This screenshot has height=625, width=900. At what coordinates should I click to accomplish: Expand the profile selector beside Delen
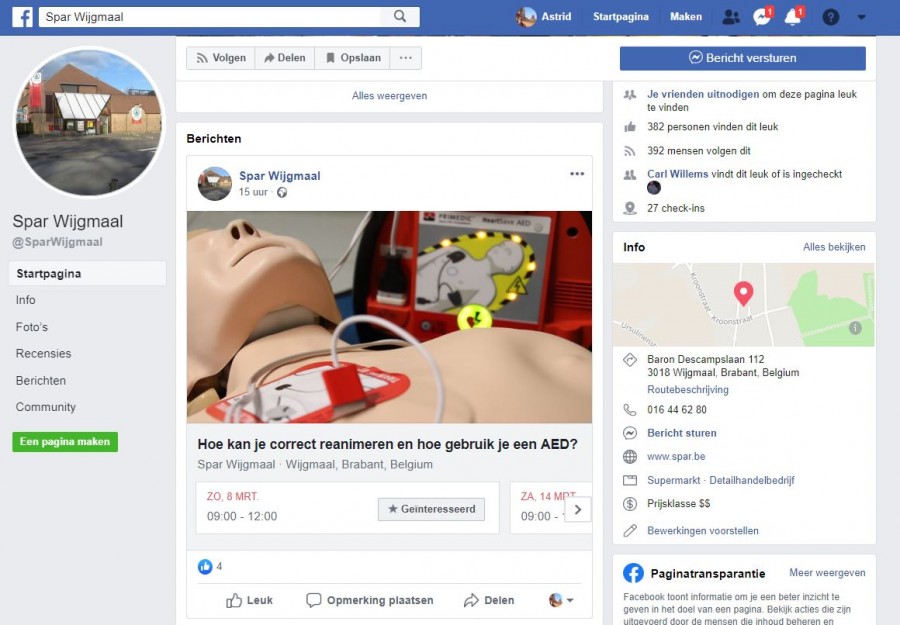point(561,600)
